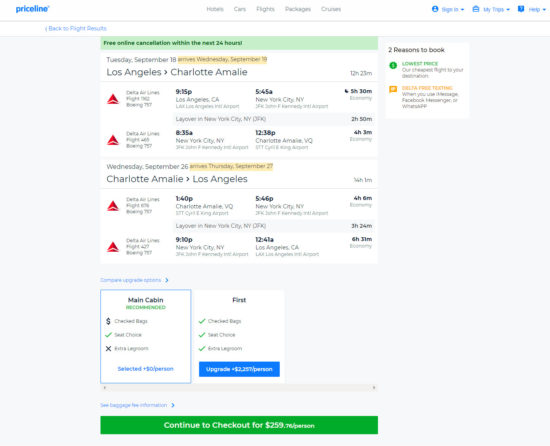
Task: Open Compare upgrade options link
Action: 130,280
